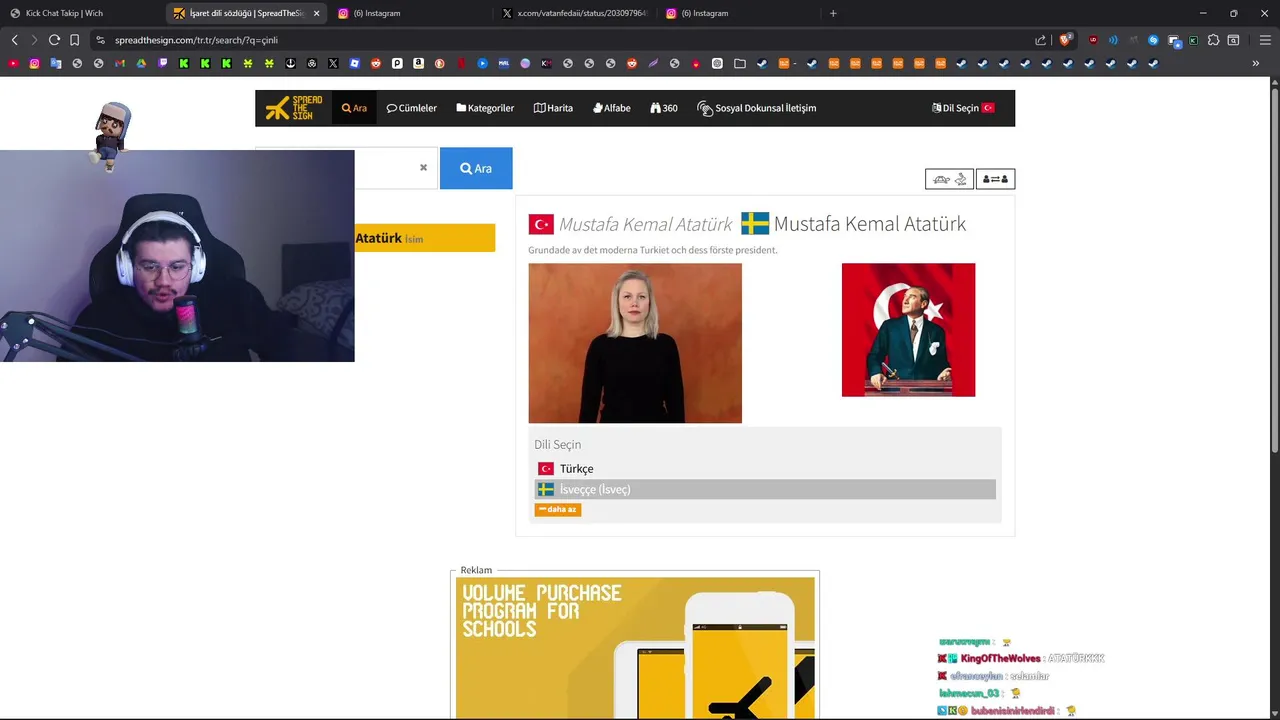Image resolution: width=1280 pixels, height=720 pixels.
Task: Select İsveççe (İsveç) language row
Action: pos(765,489)
